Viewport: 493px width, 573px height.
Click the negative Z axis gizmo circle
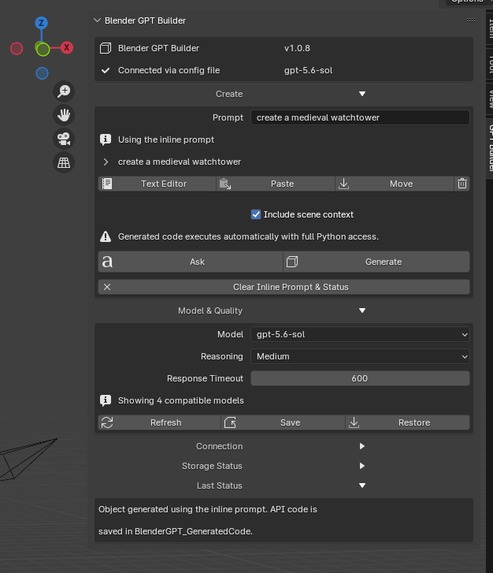pos(42,73)
